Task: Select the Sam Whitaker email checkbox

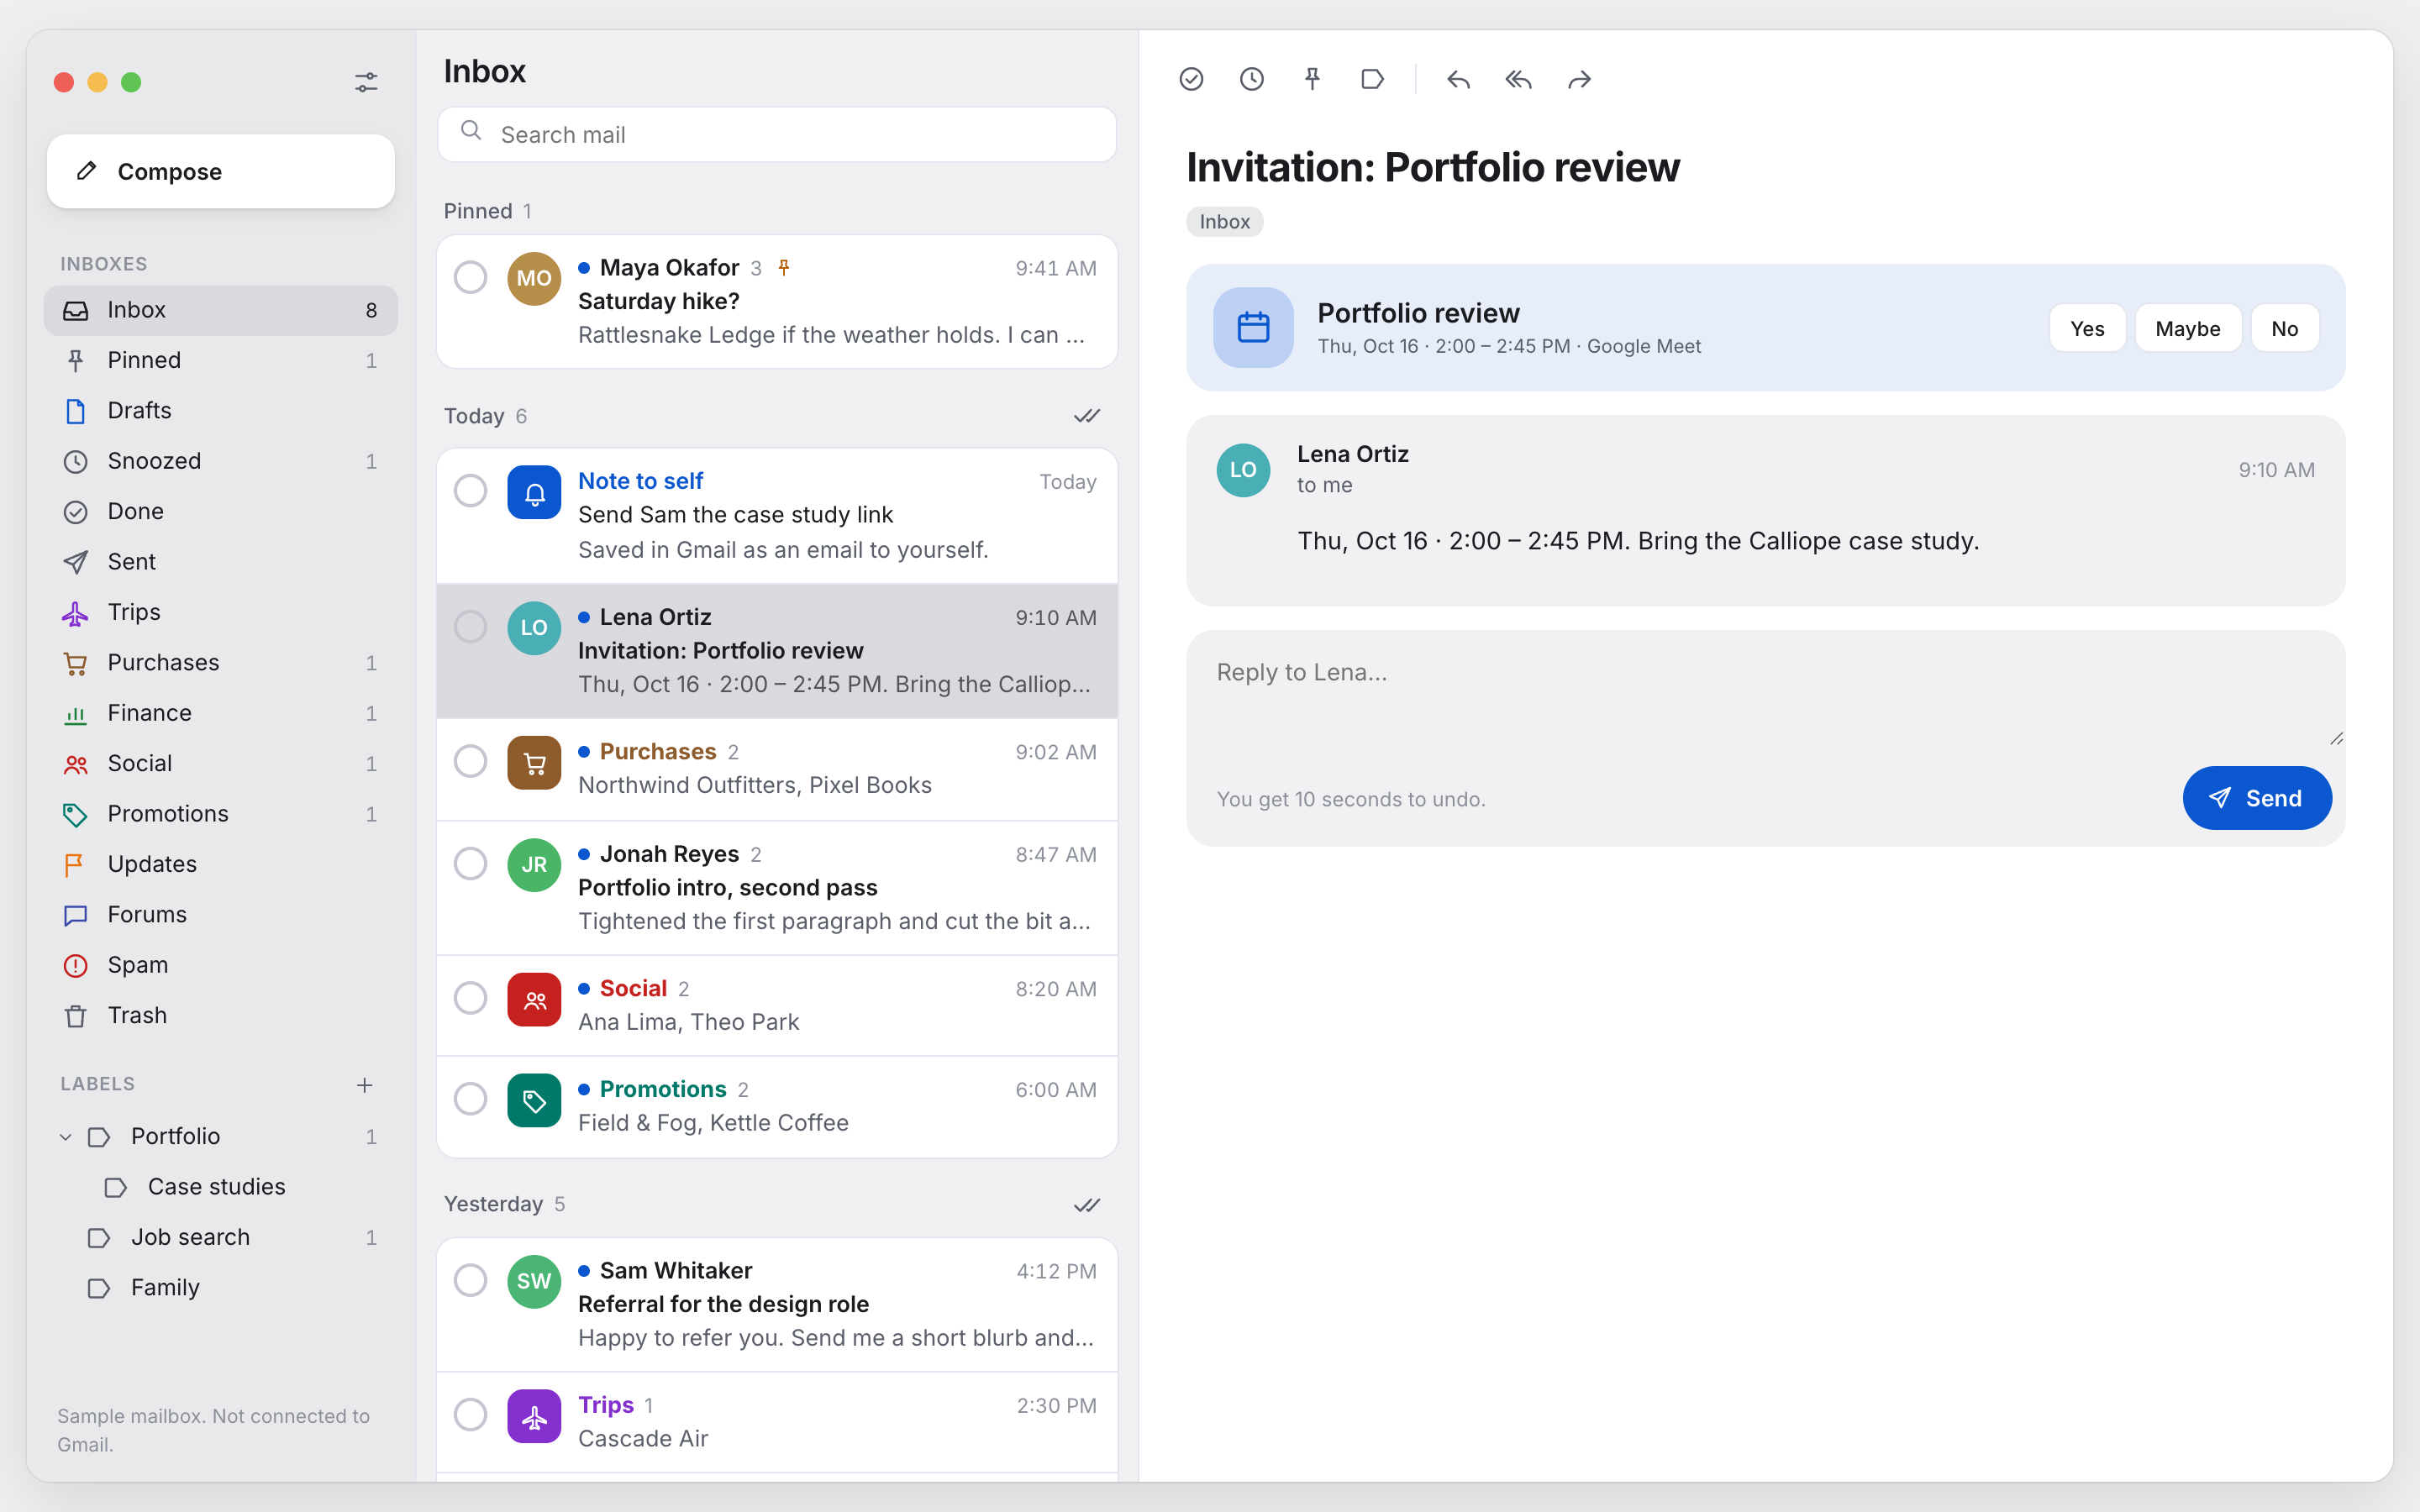Action: click(470, 1280)
